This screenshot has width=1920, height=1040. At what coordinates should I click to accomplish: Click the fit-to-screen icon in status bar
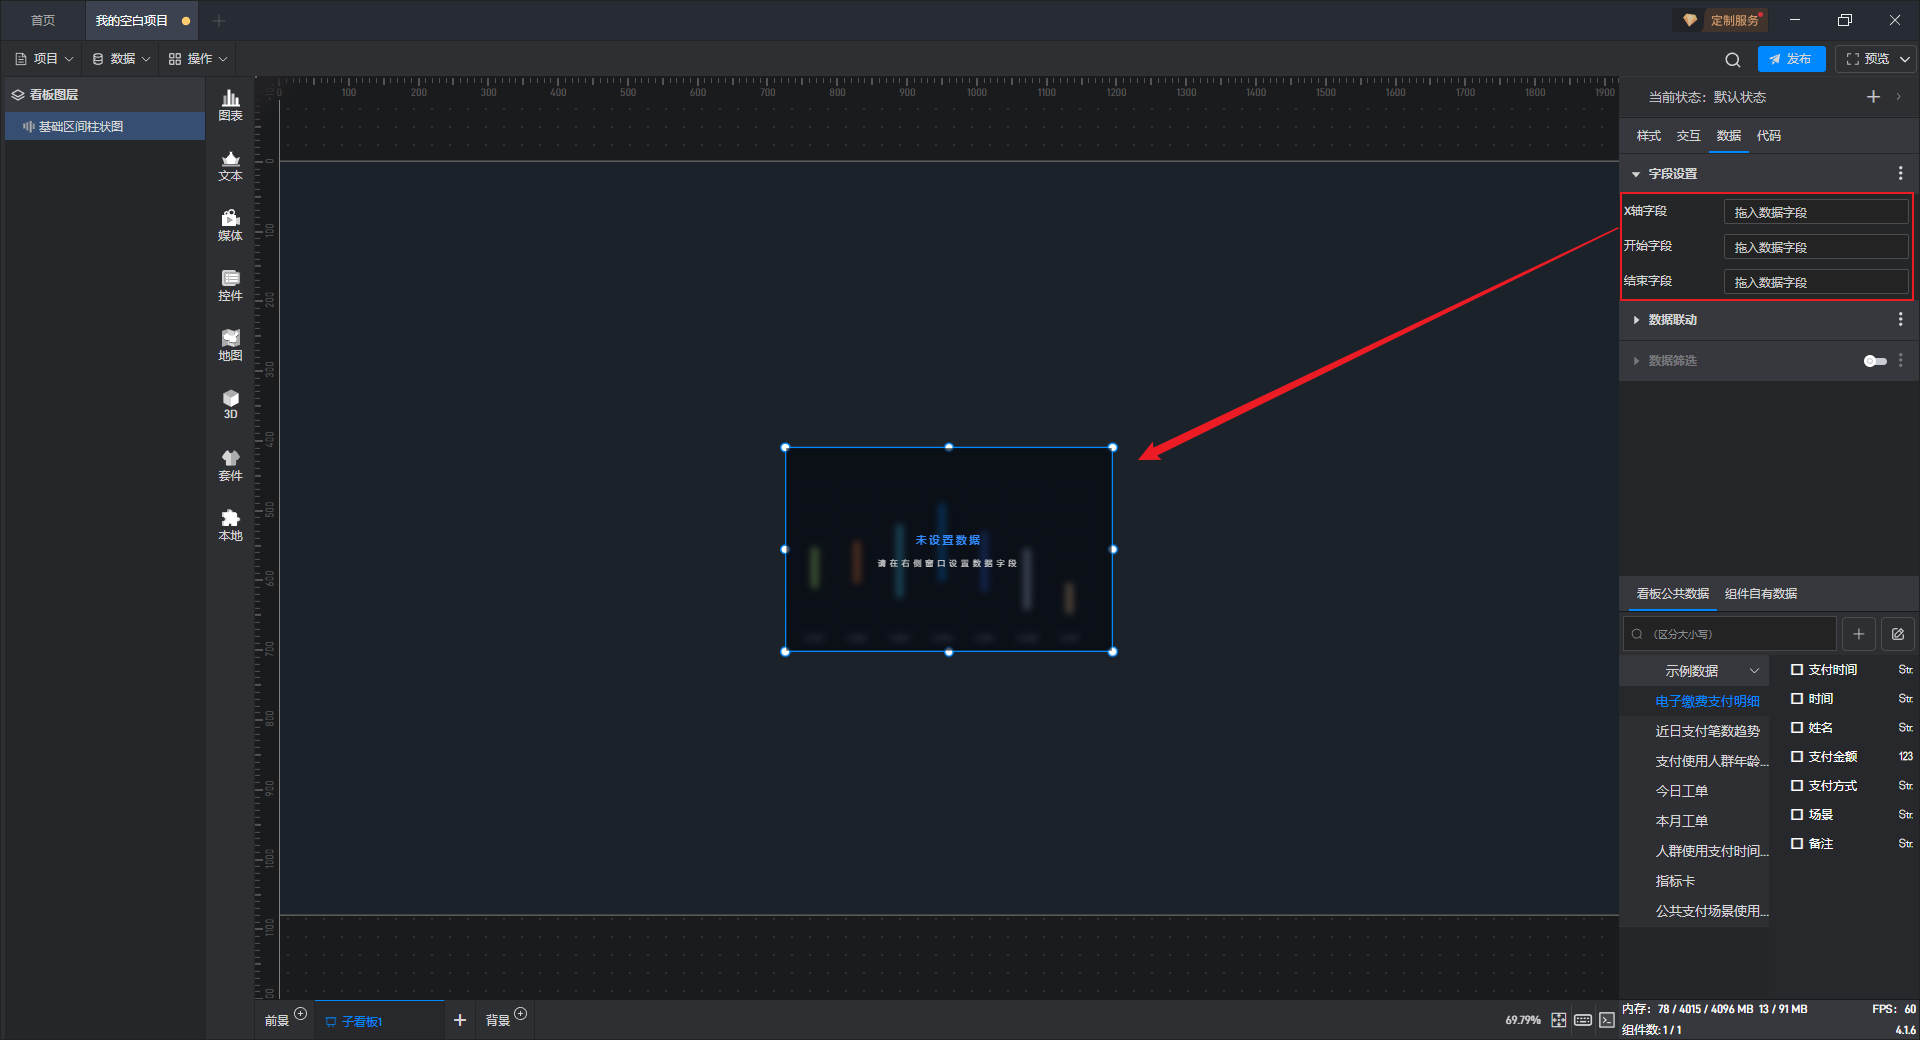pos(1559,1020)
